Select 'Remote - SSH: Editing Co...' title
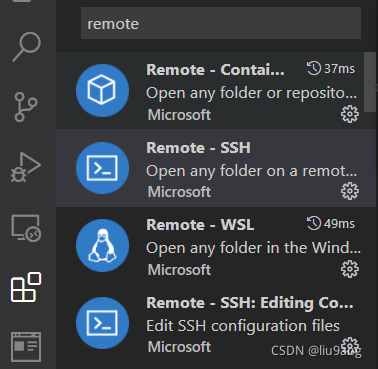The height and width of the screenshot is (369, 378). (x=250, y=303)
